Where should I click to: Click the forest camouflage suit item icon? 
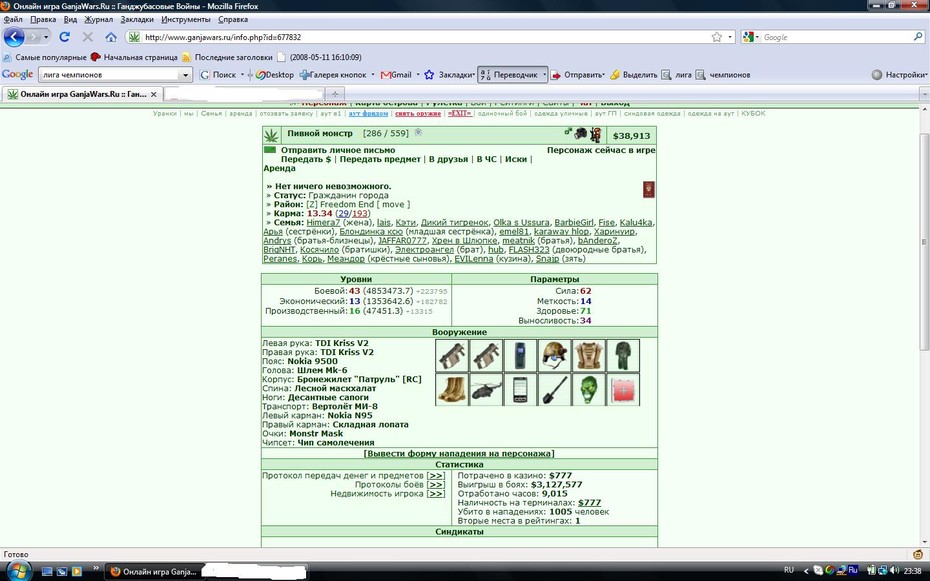623,355
